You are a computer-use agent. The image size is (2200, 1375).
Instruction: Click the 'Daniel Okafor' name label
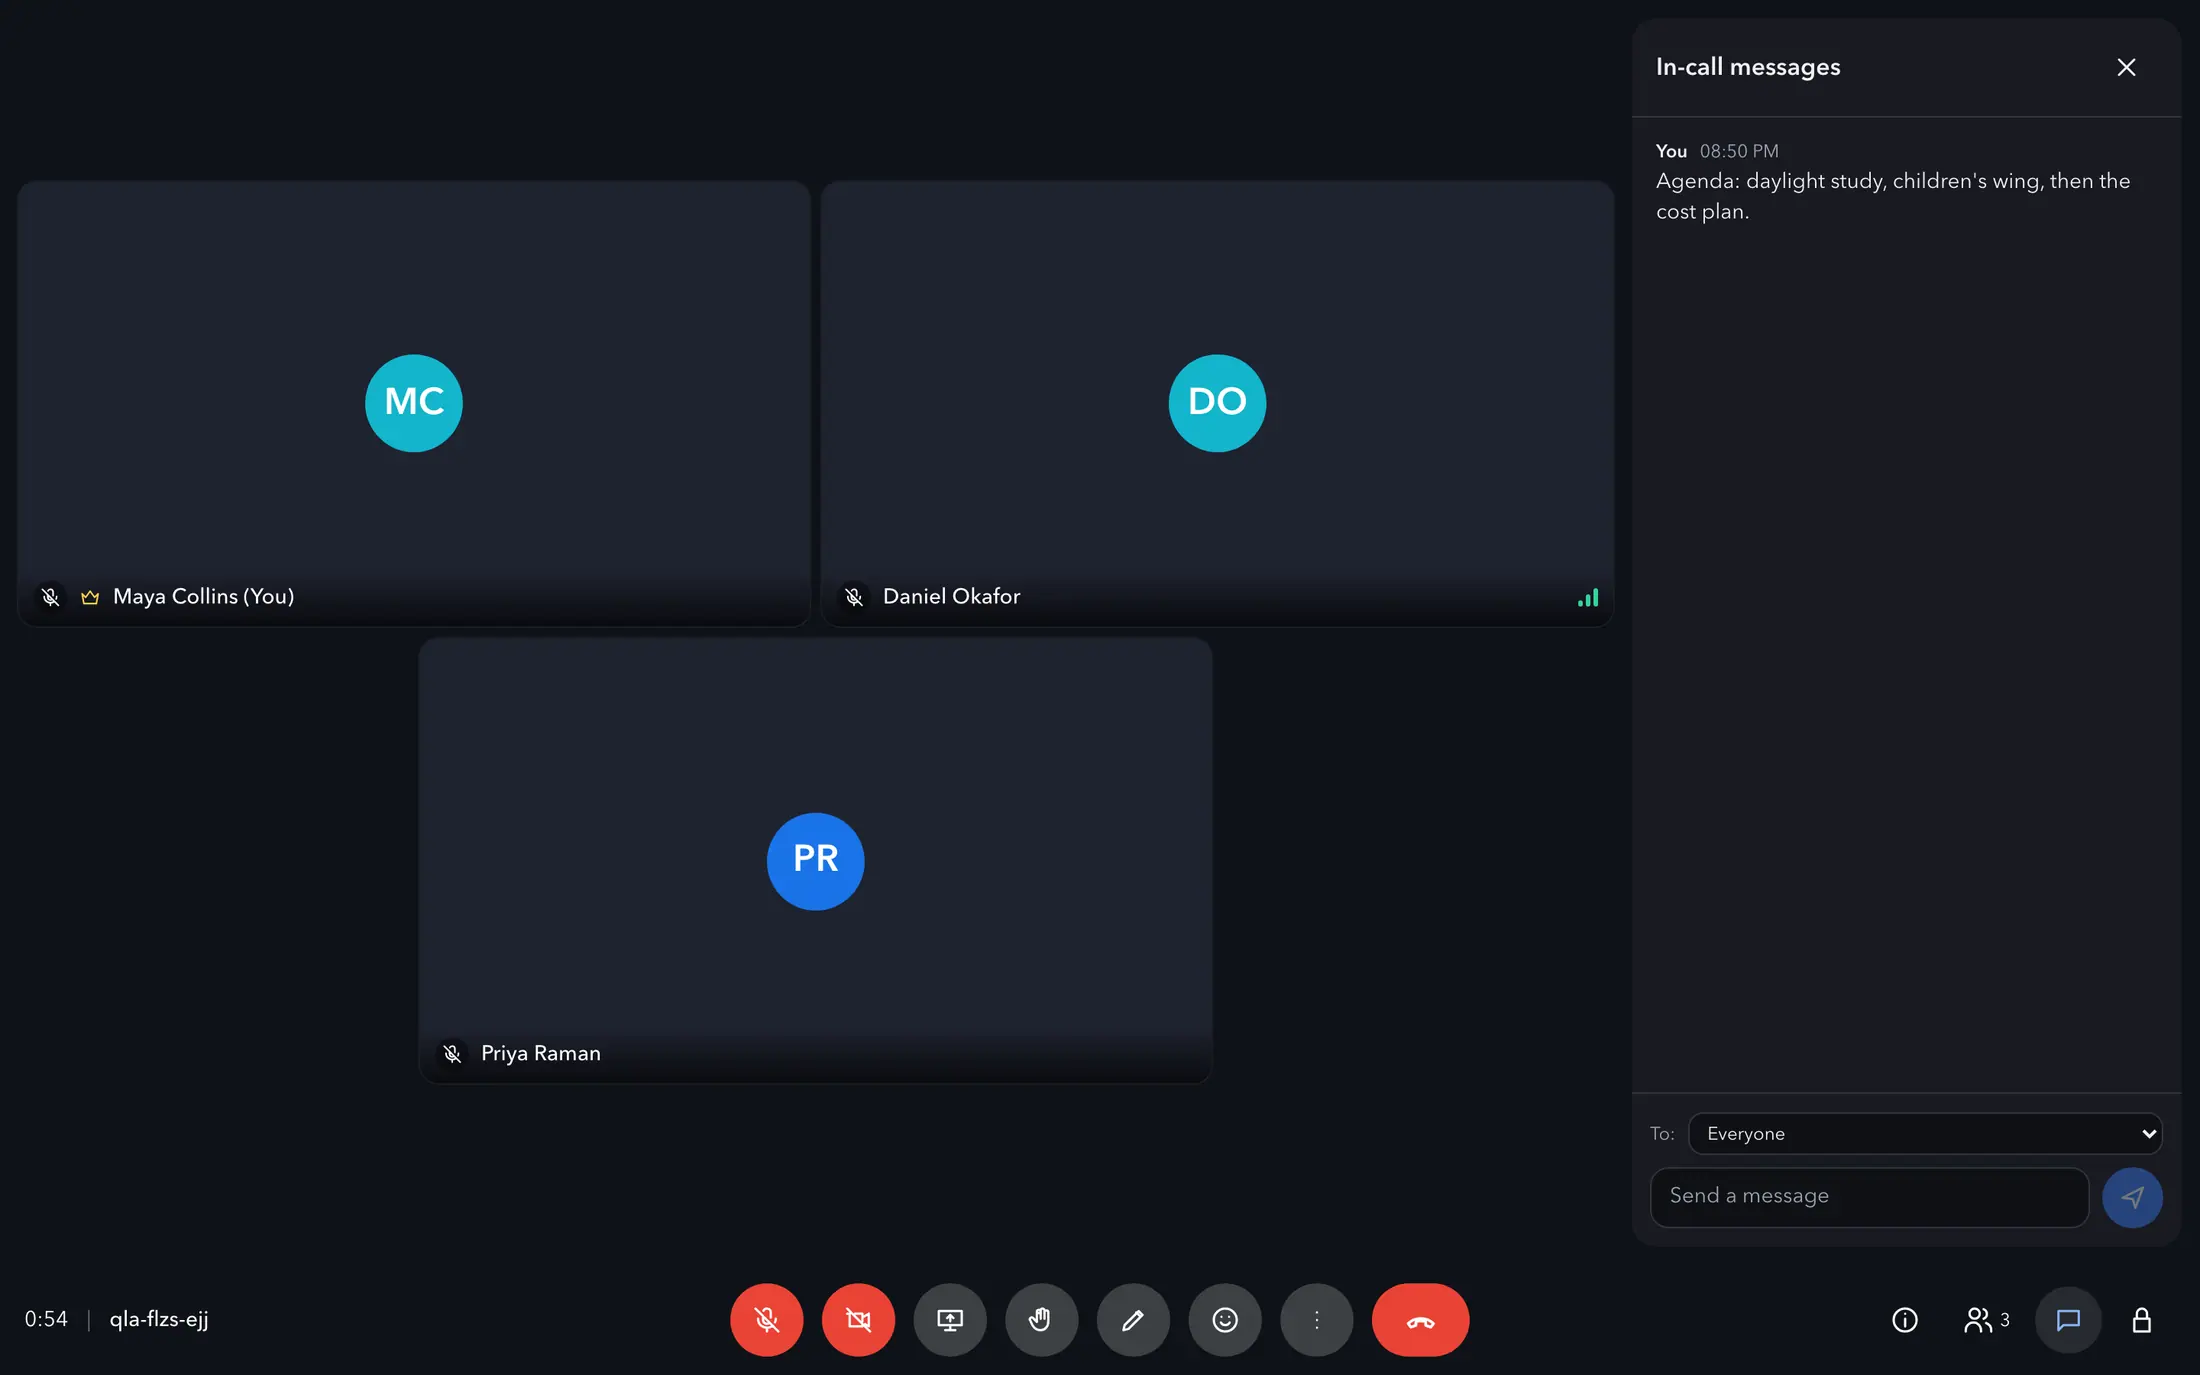(x=951, y=596)
